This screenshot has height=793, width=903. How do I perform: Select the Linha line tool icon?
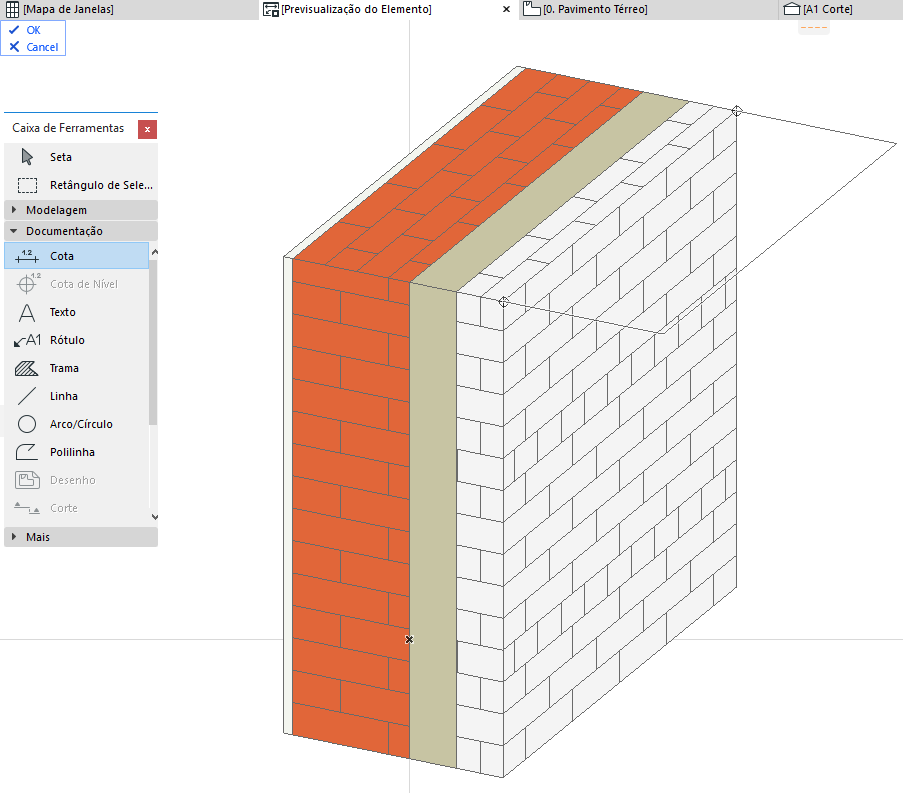pos(26,396)
